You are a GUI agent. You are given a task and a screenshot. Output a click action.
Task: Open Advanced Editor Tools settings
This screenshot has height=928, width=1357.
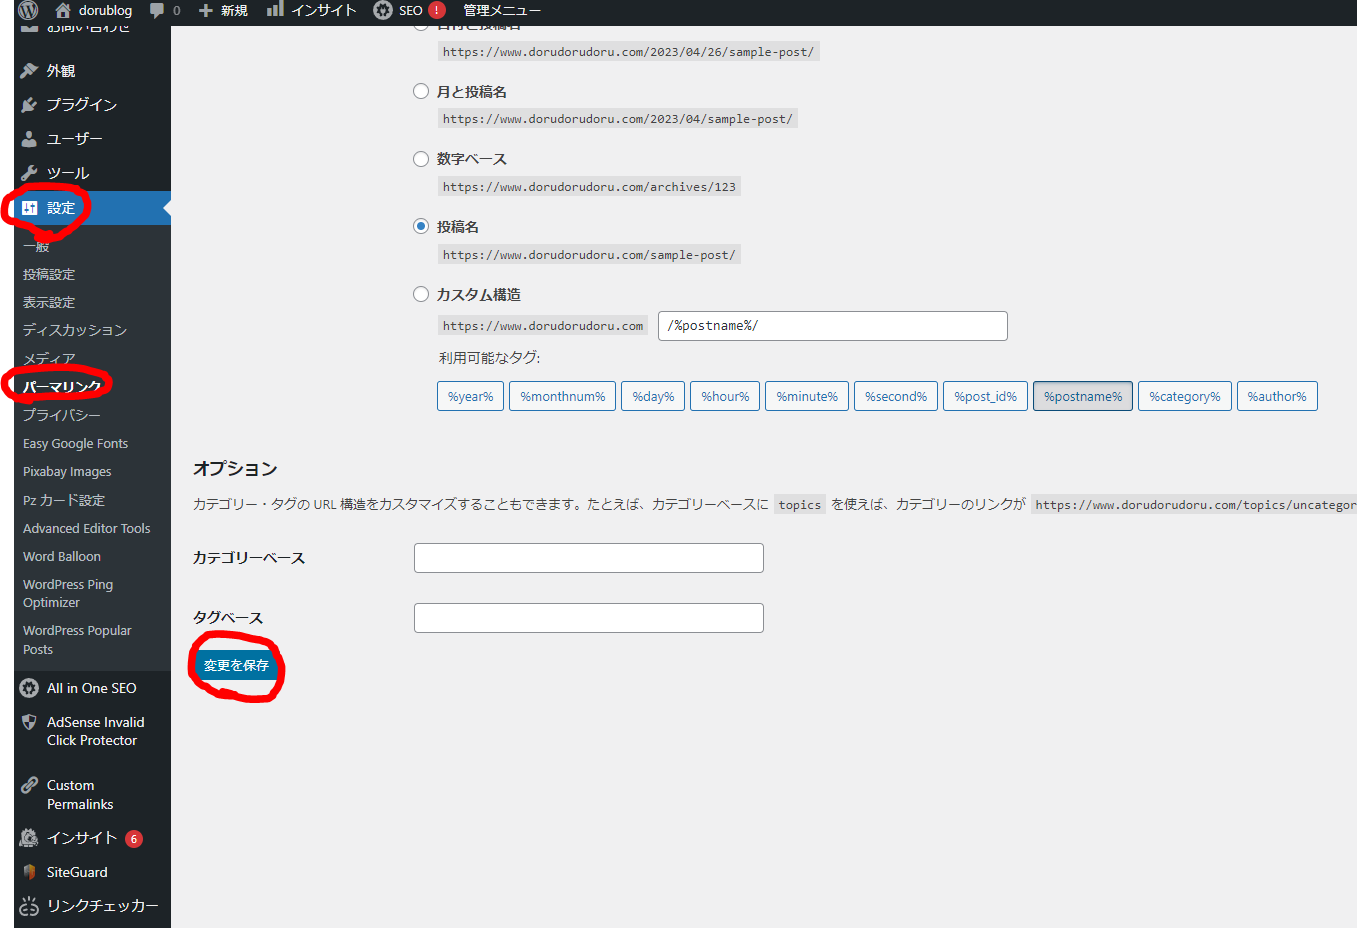87,528
